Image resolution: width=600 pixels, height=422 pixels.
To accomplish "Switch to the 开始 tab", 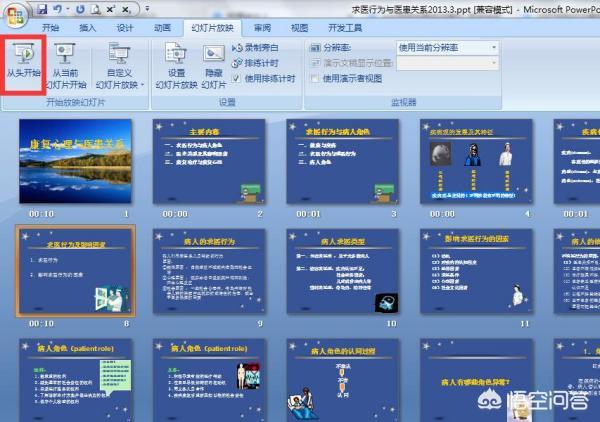I will click(x=50, y=28).
